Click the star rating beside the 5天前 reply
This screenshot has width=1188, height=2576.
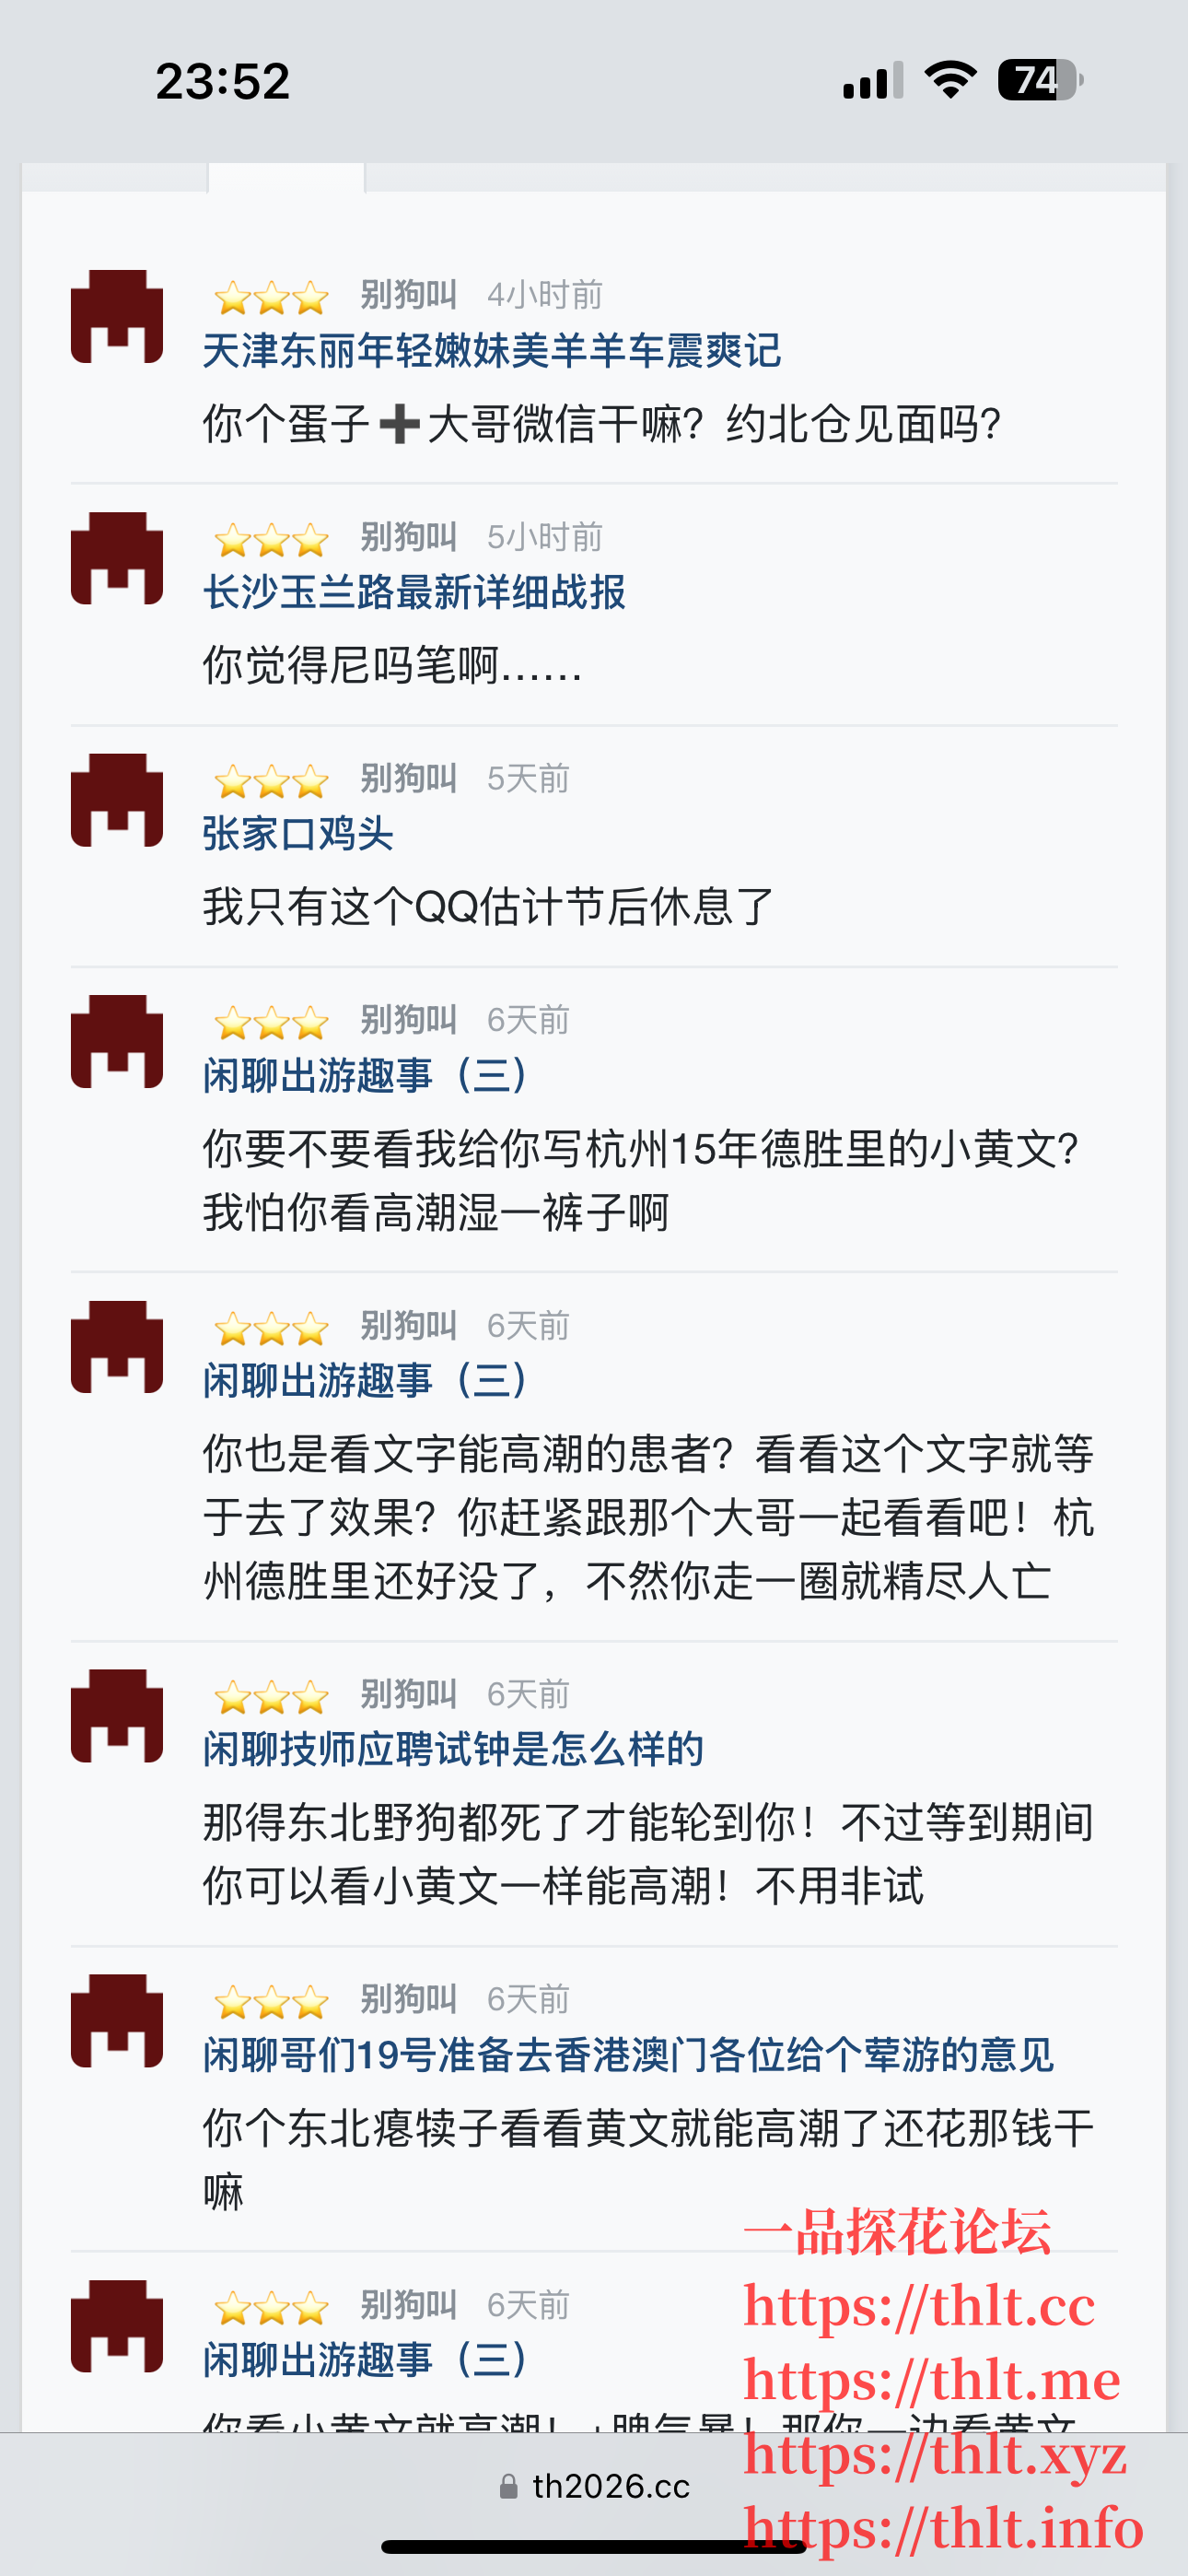270,780
